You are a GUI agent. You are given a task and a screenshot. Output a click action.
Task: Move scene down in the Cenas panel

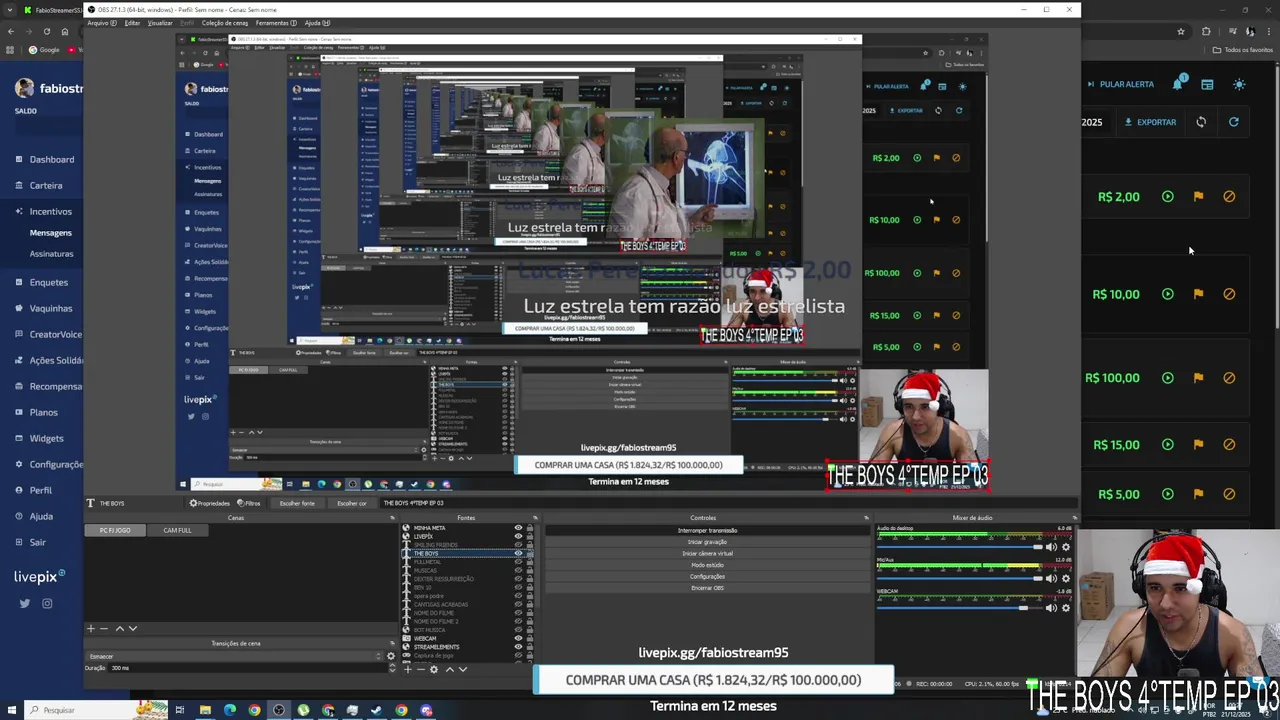coord(132,628)
